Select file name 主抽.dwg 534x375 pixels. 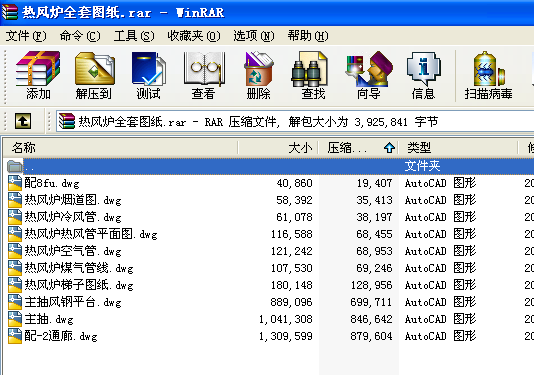49,319
